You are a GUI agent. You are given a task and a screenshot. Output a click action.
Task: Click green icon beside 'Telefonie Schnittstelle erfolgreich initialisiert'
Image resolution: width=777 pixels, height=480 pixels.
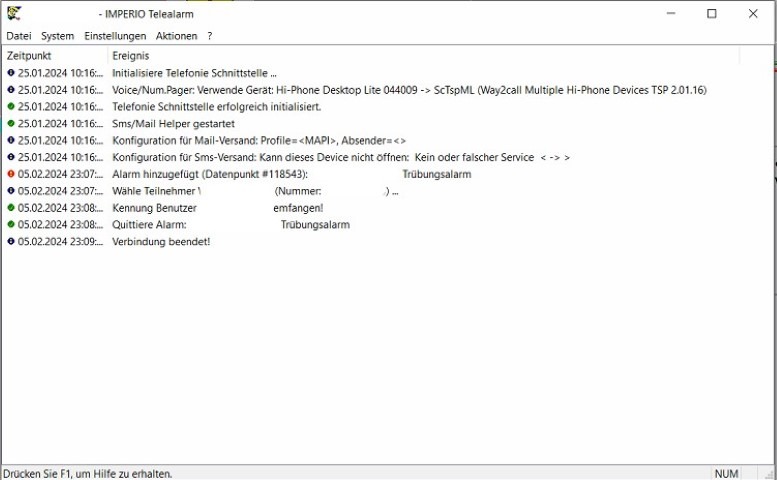(x=11, y=107)
